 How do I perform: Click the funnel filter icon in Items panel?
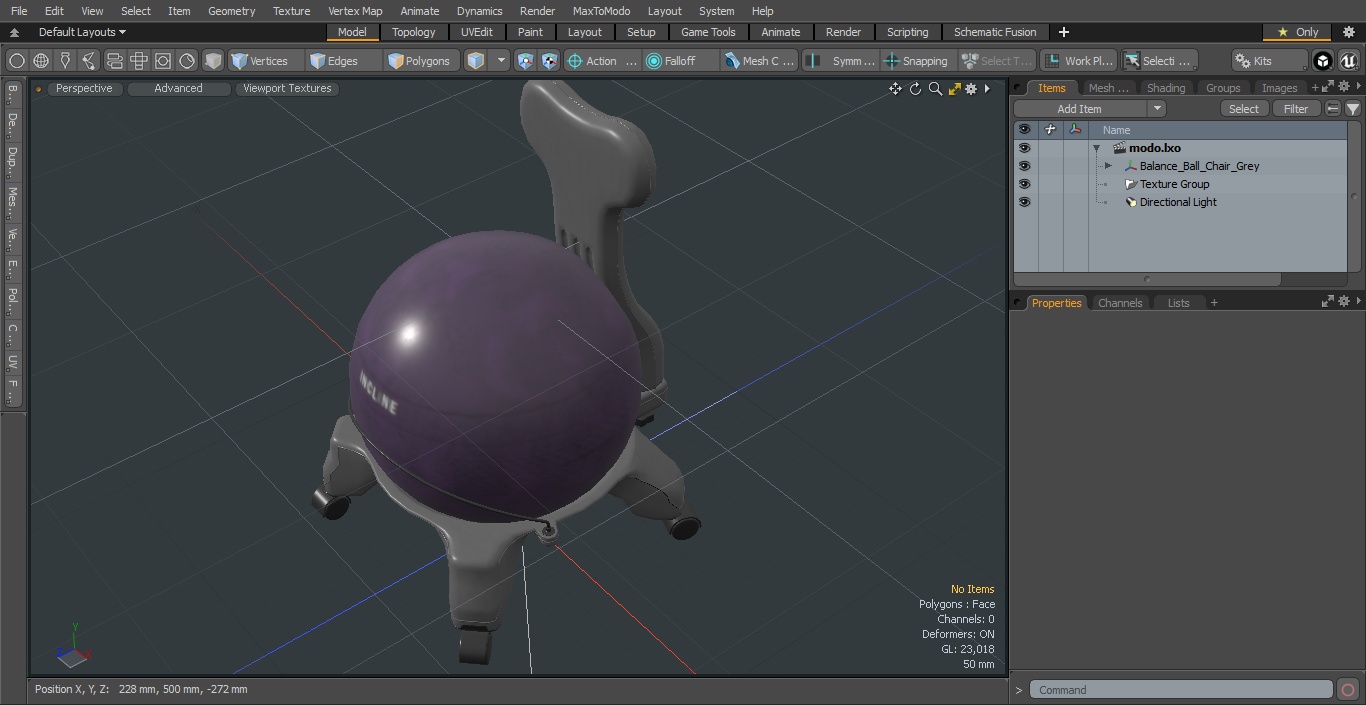coord(1352,109)
